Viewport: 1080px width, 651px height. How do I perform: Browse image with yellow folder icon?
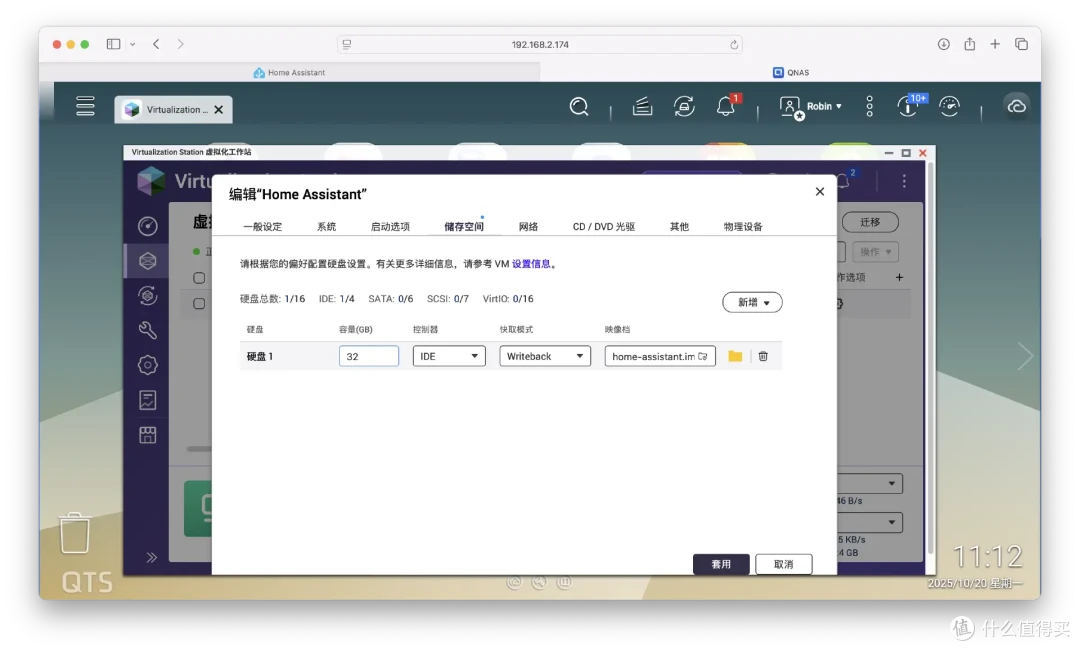pyautogui.click(x=735, y=356)
